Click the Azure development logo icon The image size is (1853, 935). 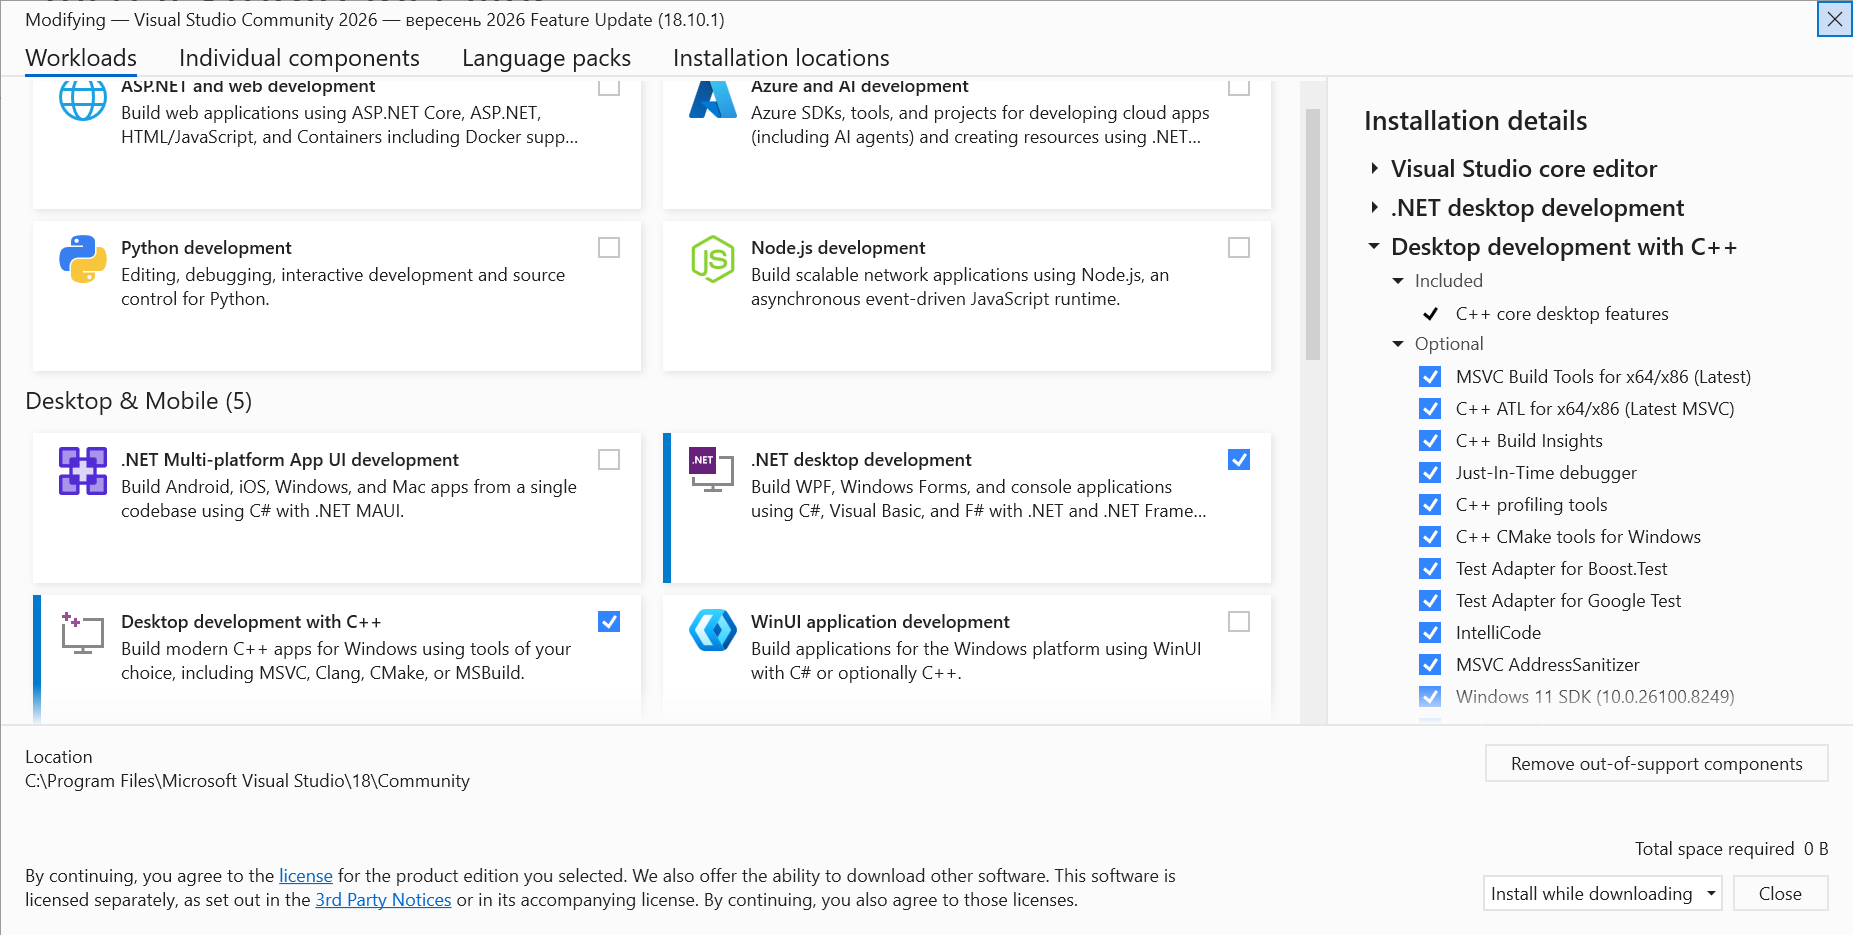(x=713, y=99)
